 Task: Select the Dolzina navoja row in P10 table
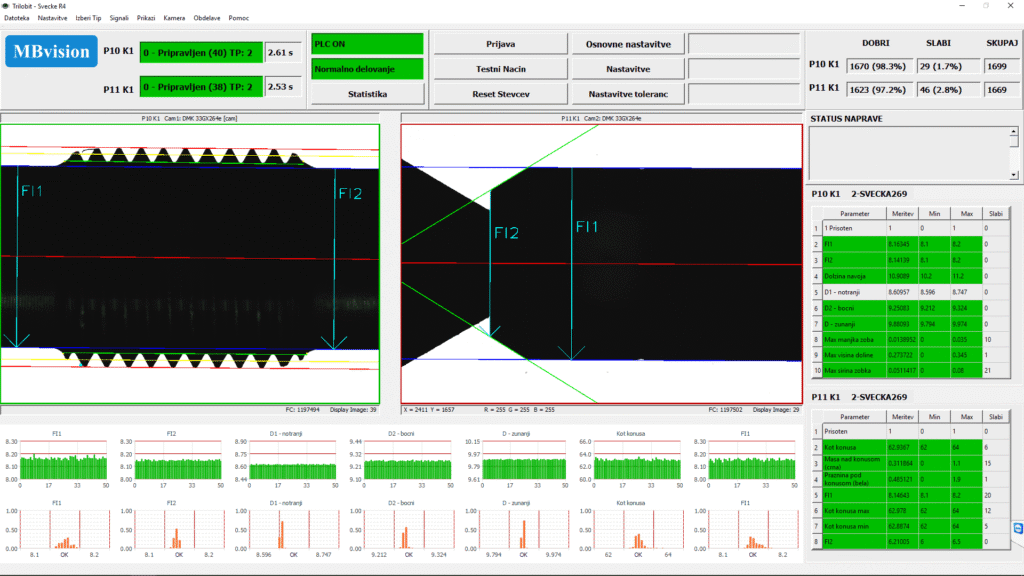(911, 276)
